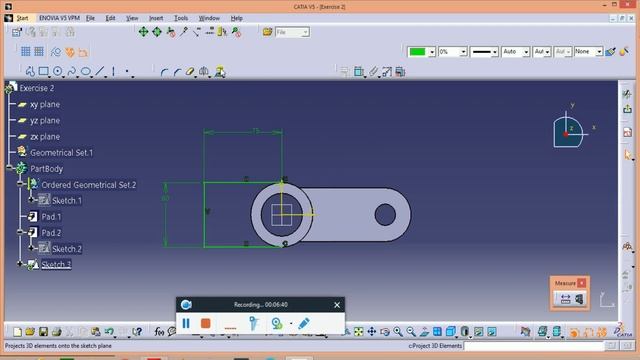Open the Edit menu
Viewport: 640px width, 360px height.
coord(110,18)
